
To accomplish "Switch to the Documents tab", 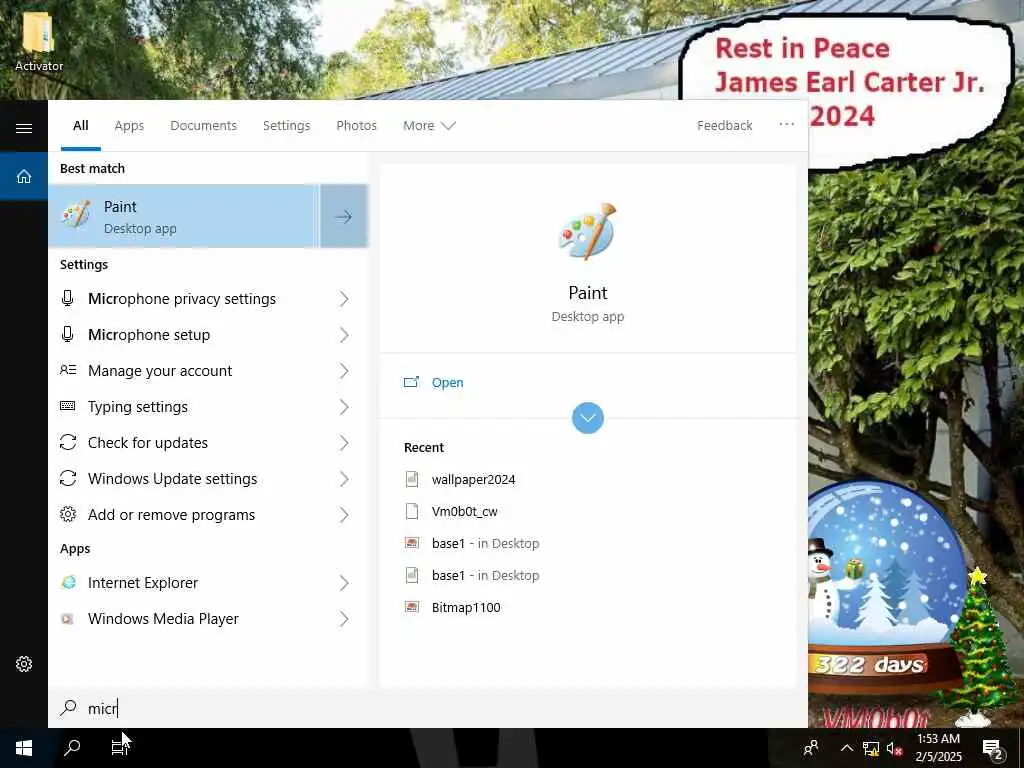I will pyautogui.click(x=203, y=125).
